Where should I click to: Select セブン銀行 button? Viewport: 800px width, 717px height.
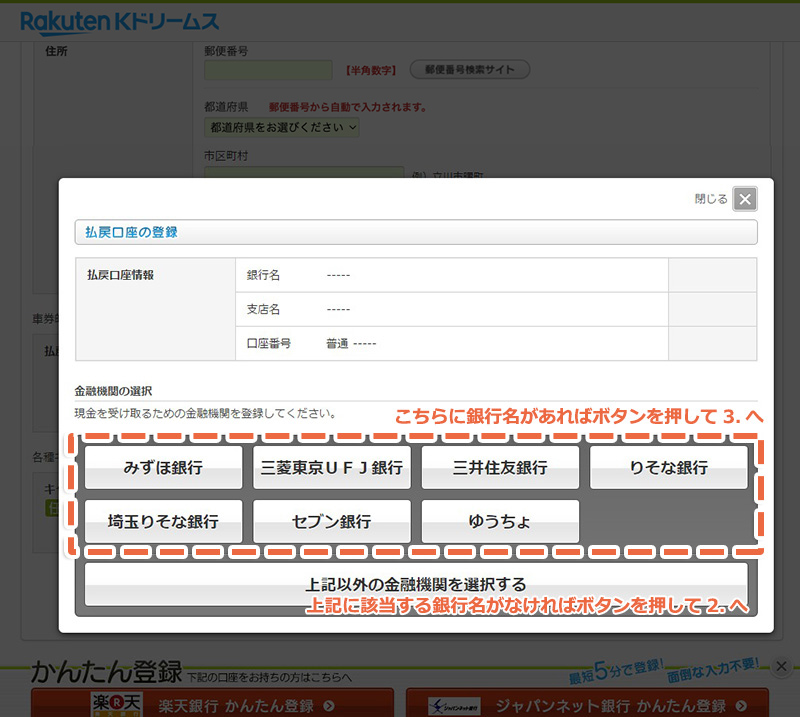[x=332, y=521]
